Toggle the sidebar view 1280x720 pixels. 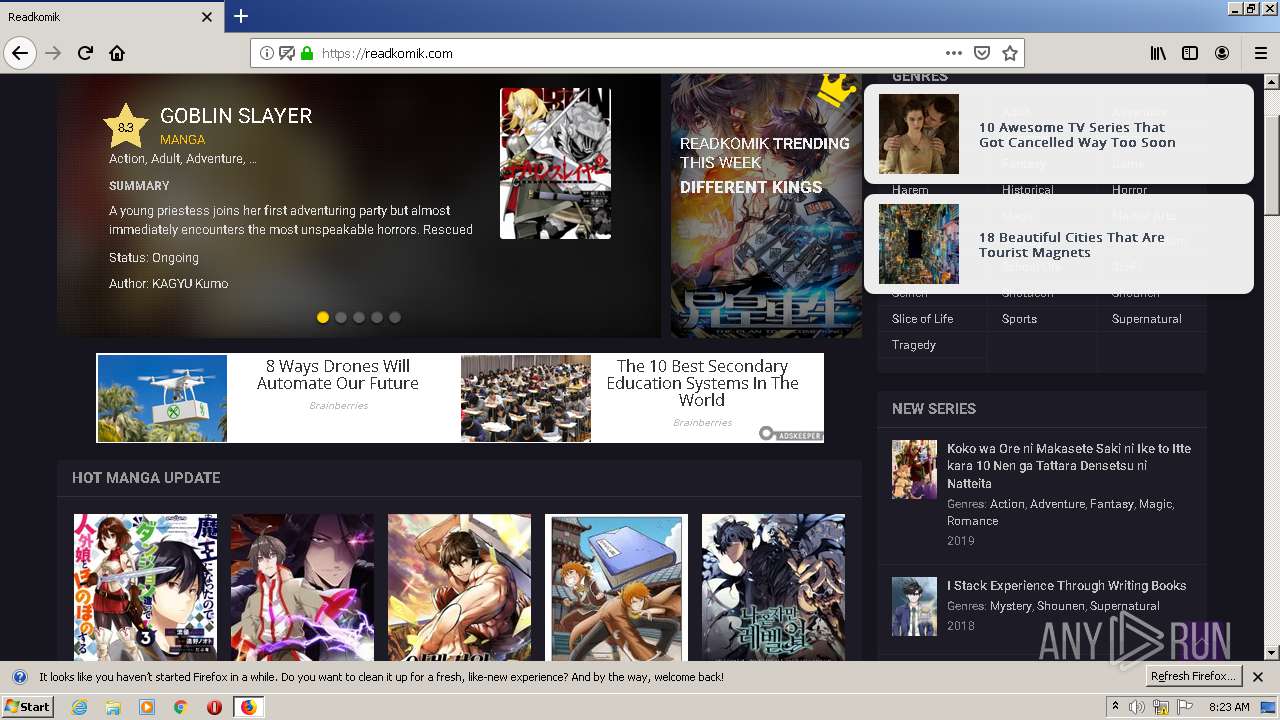[1190, 53]
